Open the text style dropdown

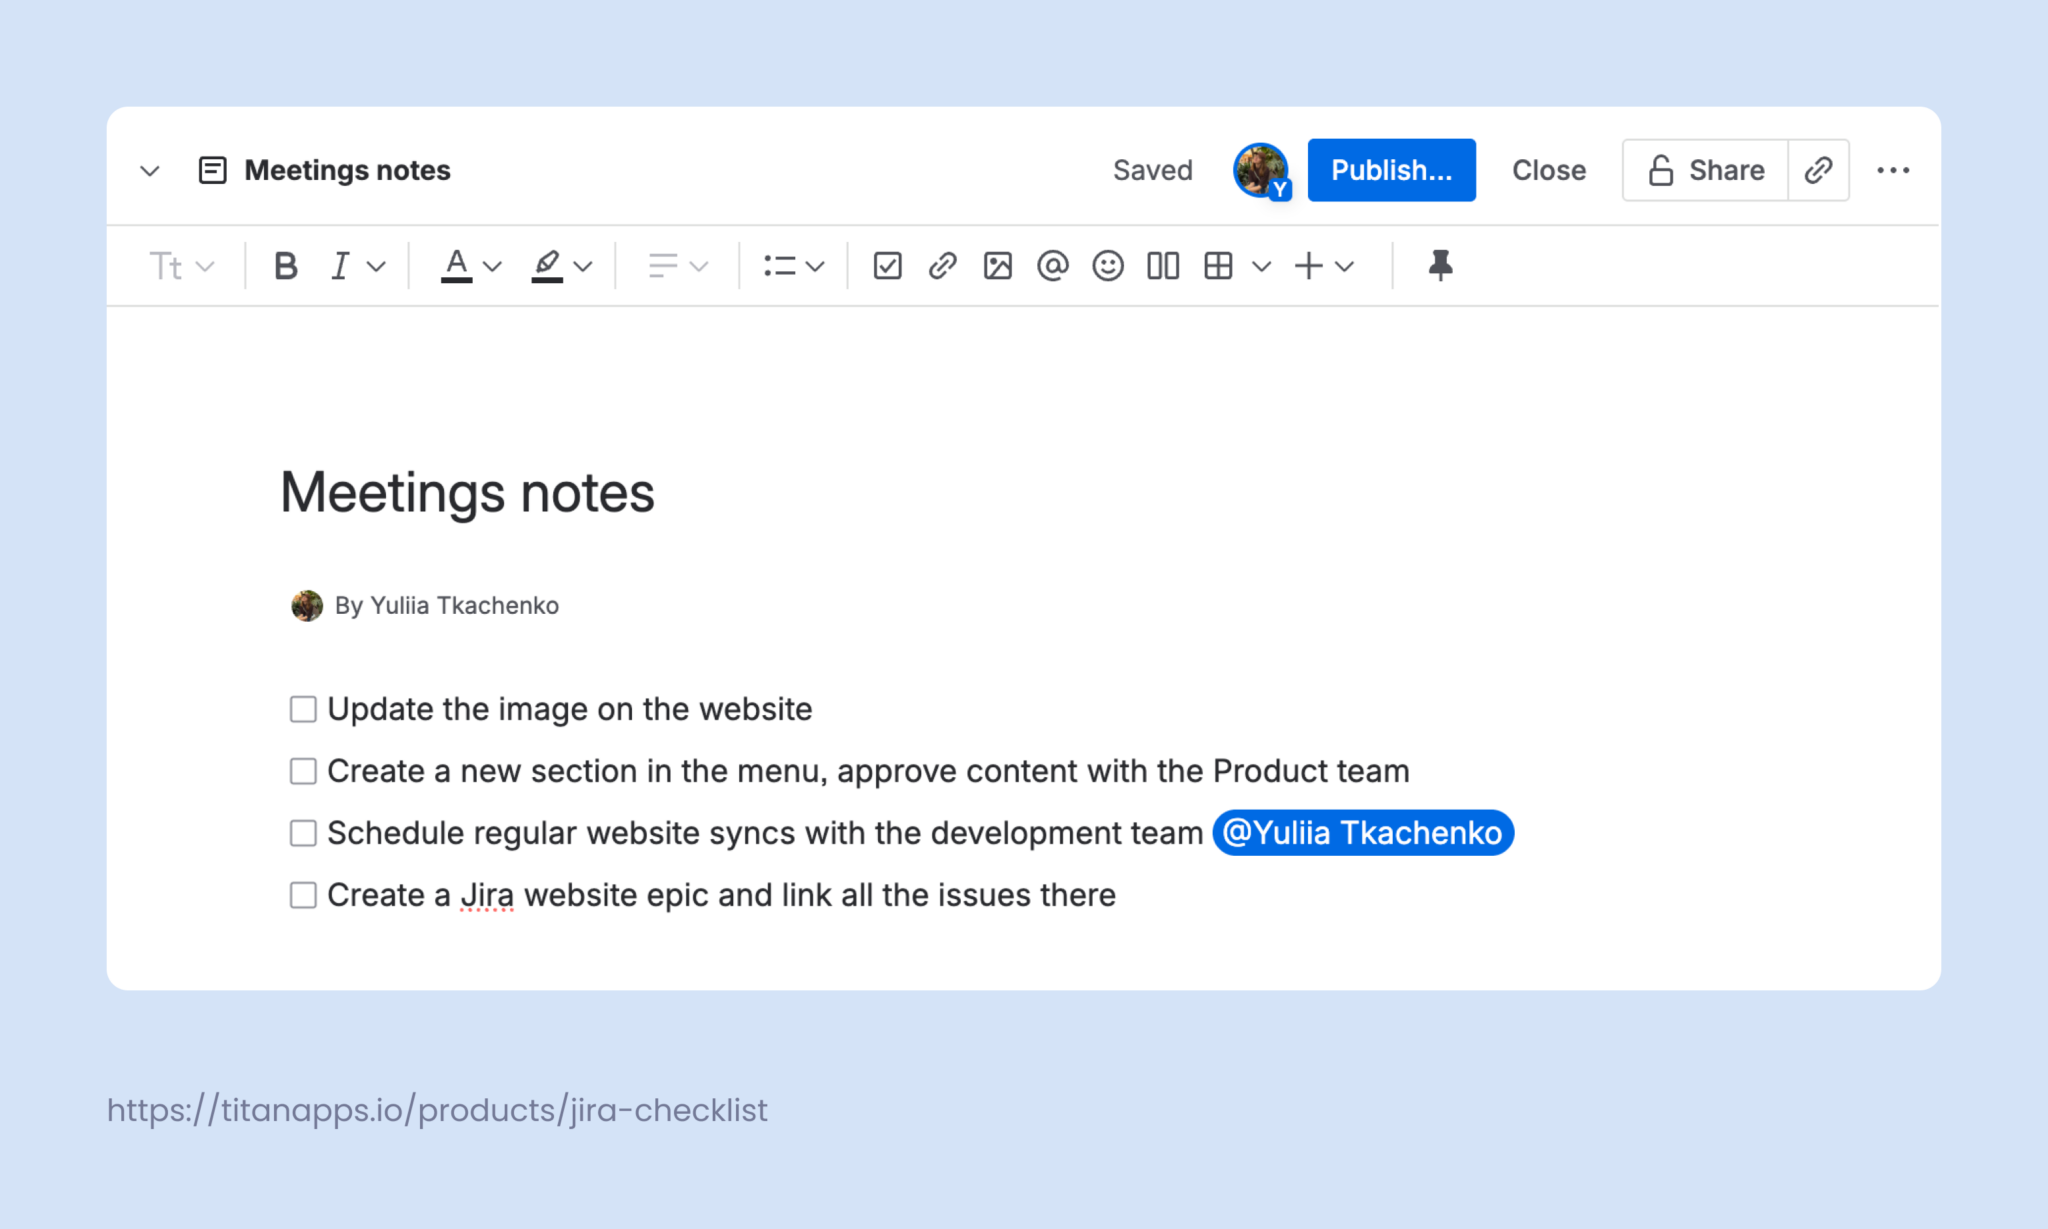(x=182, y=265)
